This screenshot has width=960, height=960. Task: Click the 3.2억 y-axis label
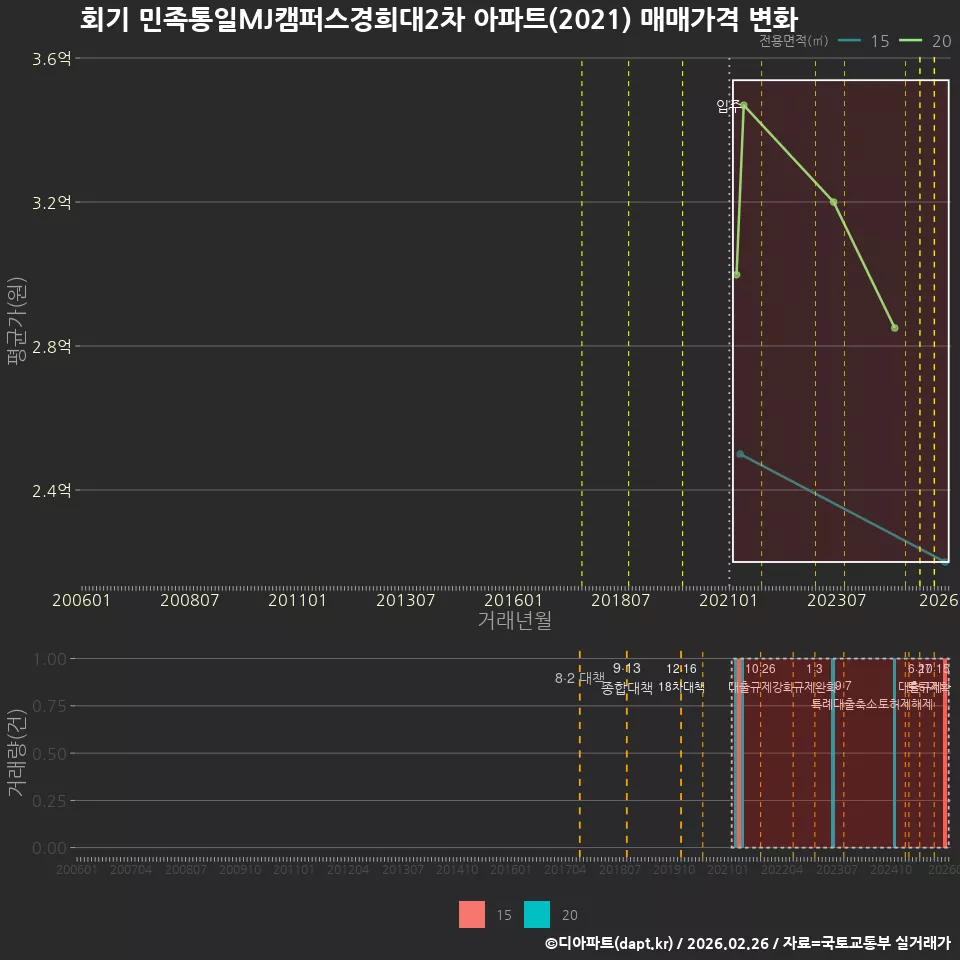point(52,203)
